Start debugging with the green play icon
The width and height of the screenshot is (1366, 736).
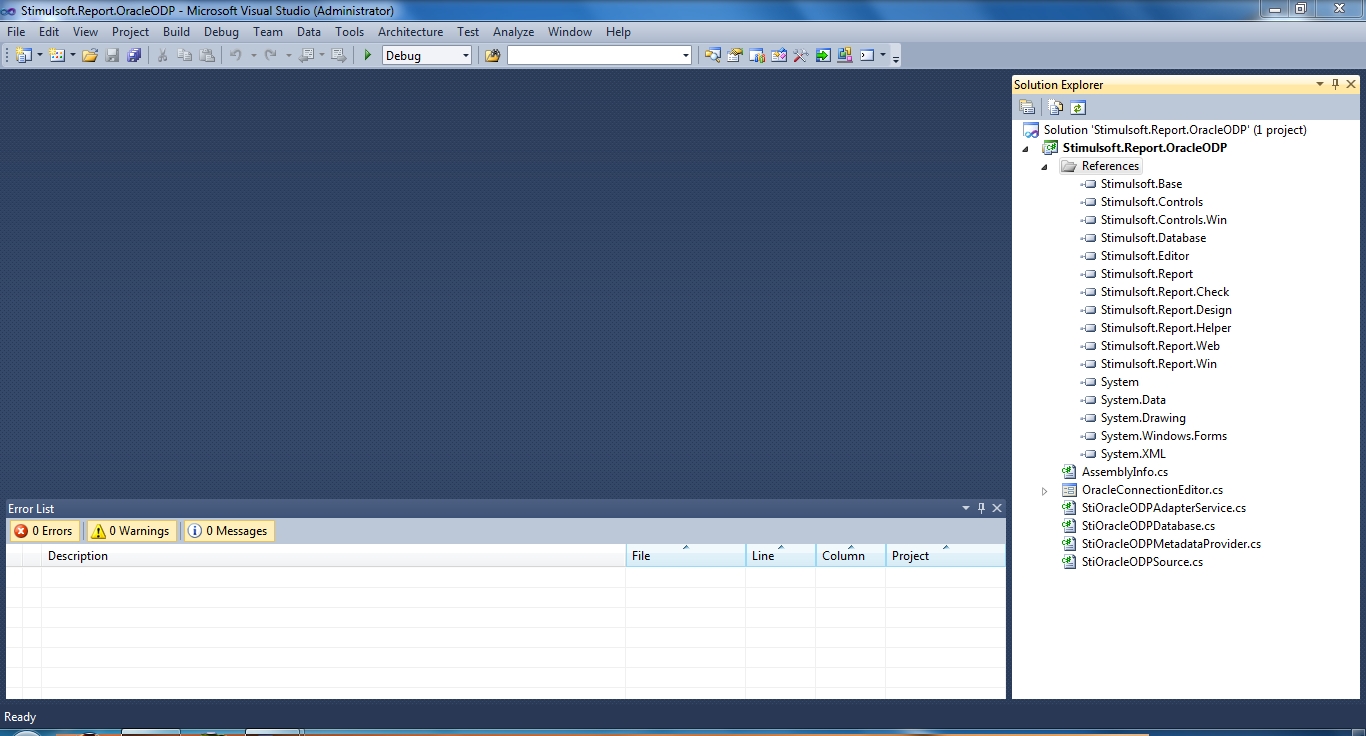[368, 56]
